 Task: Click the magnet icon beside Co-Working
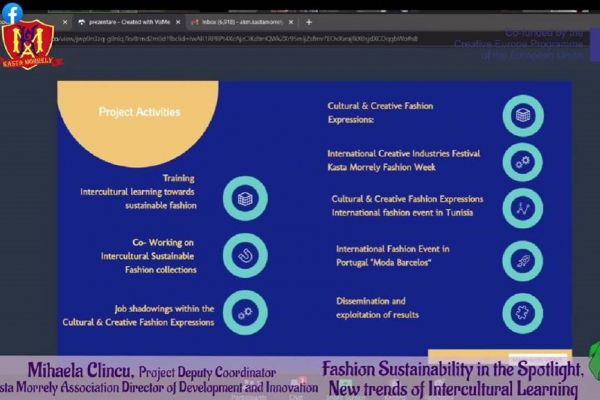pos(245,255)
